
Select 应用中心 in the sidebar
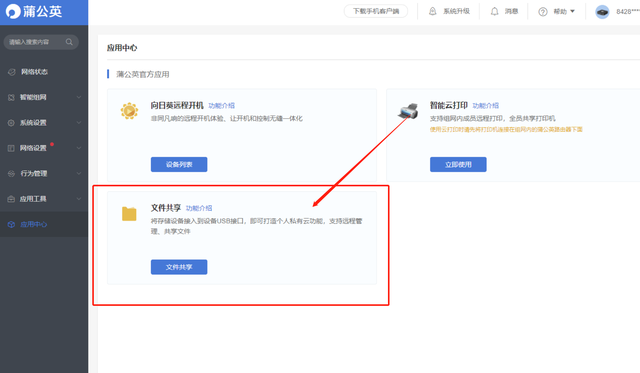coord(44,224)
